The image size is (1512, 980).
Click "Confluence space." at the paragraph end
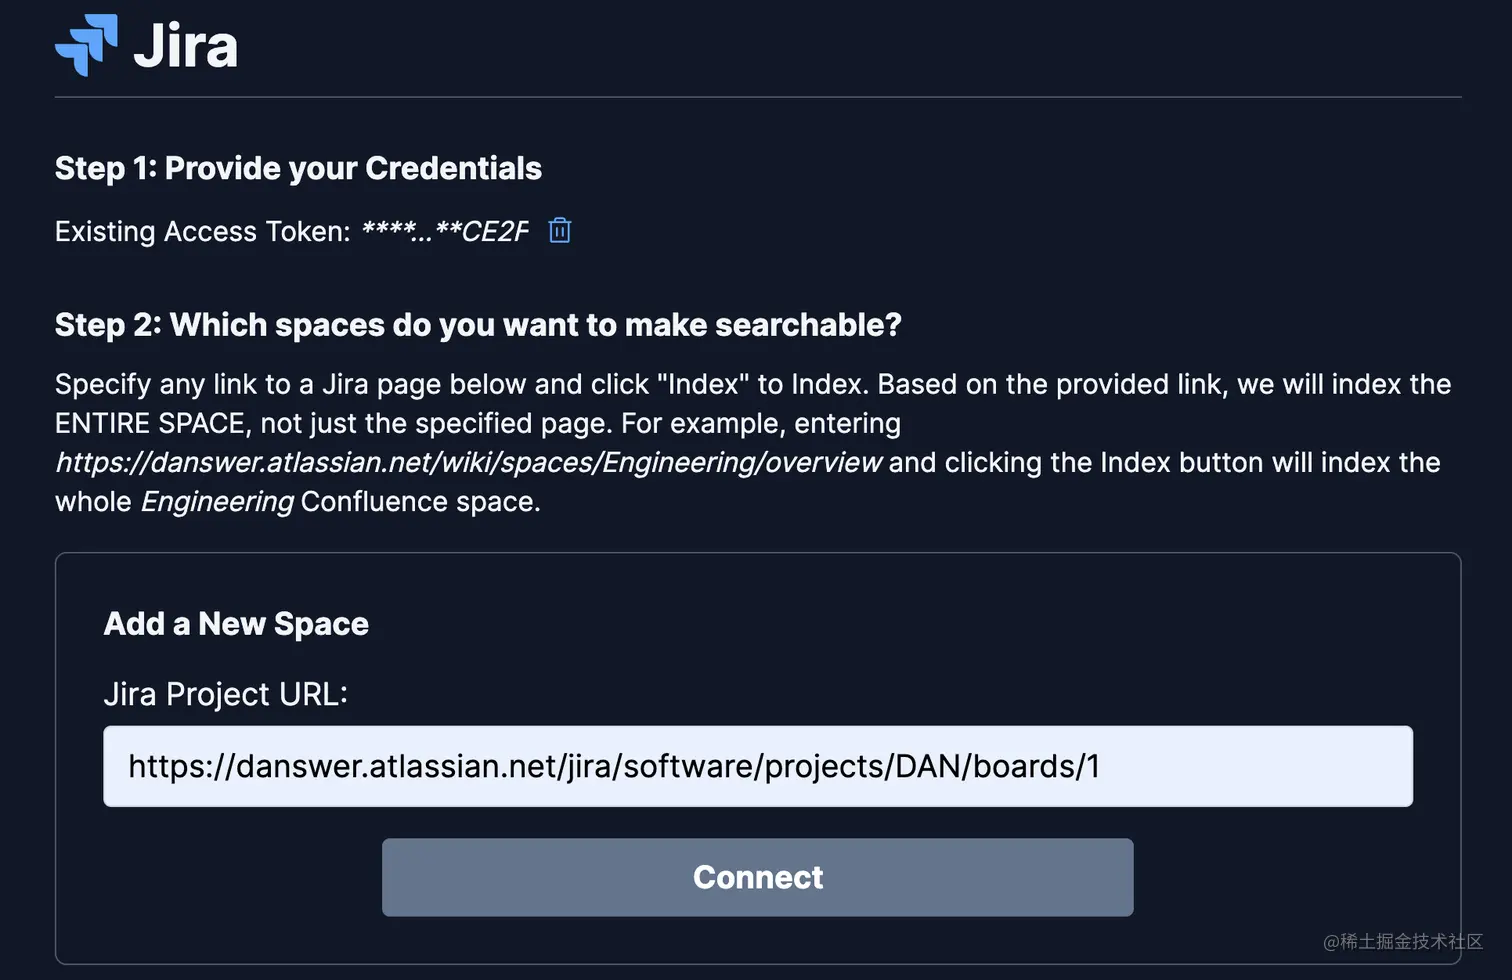click(420, 502)
